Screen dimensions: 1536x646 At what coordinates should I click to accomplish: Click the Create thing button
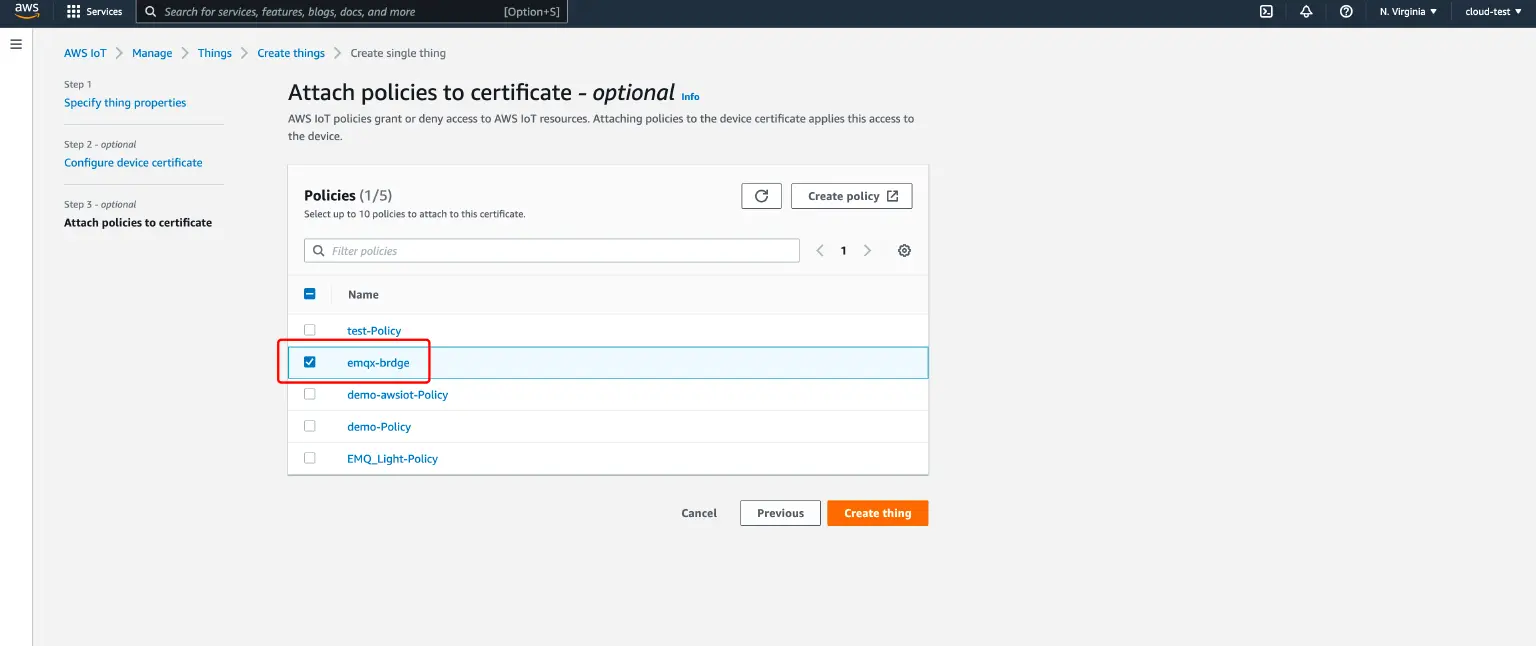[877, 513]
